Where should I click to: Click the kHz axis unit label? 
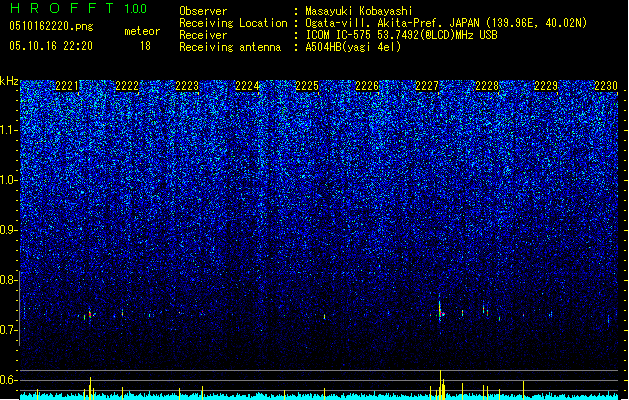coord(9,81)
